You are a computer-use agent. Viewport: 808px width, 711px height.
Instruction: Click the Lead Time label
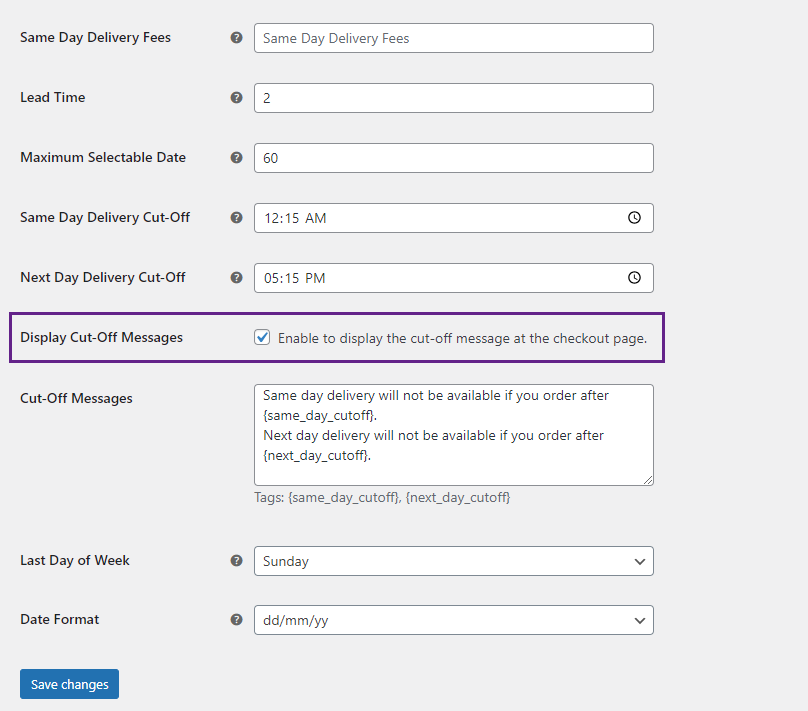[53, 97]
